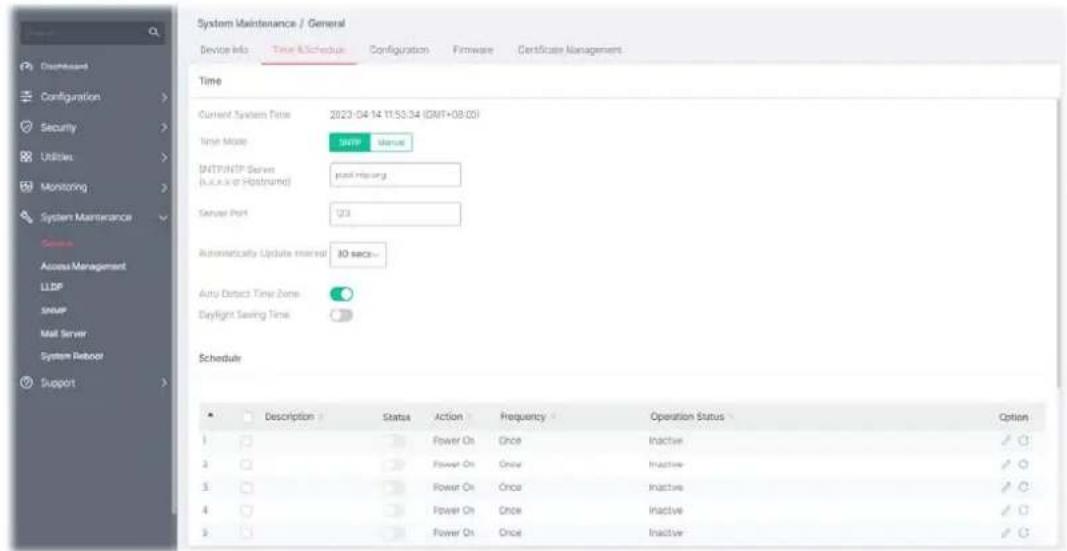Click the Configuration sliders icon

tap(27, 97)
